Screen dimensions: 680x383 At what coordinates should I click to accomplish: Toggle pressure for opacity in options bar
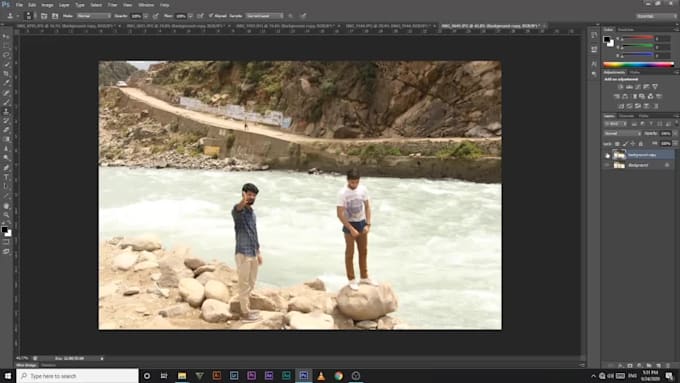point(156,16)
